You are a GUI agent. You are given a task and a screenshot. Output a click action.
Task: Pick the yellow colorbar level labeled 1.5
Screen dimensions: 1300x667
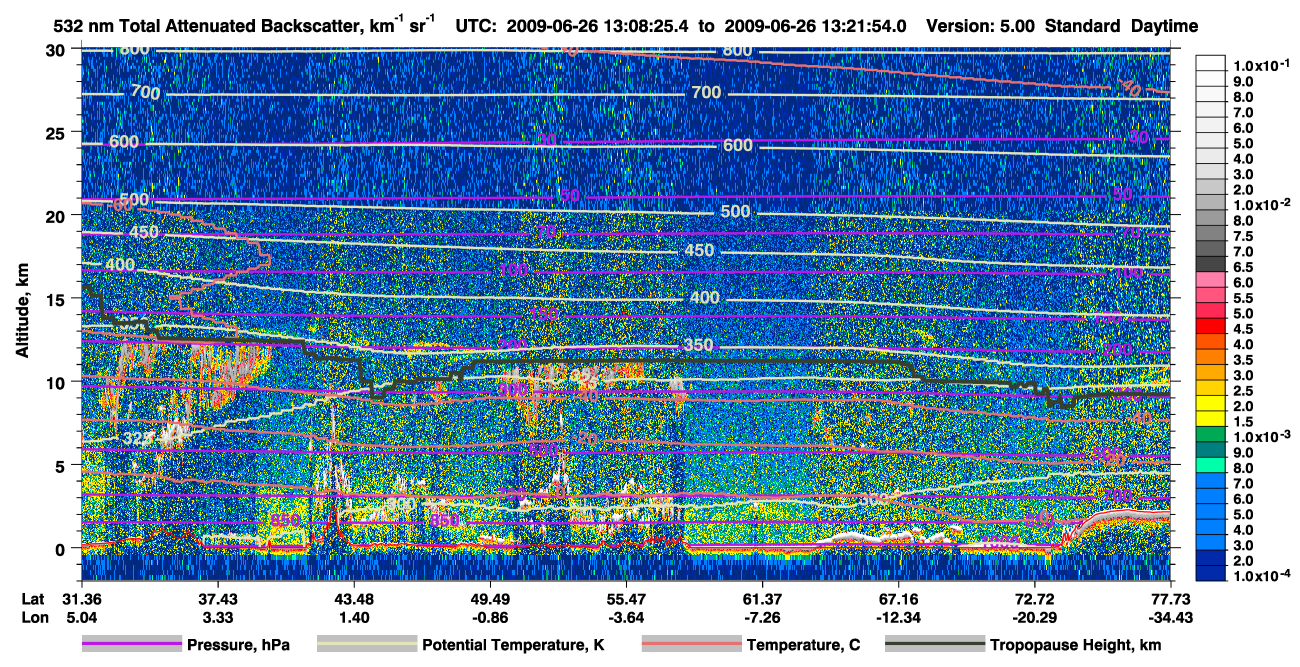(1211, 419)
